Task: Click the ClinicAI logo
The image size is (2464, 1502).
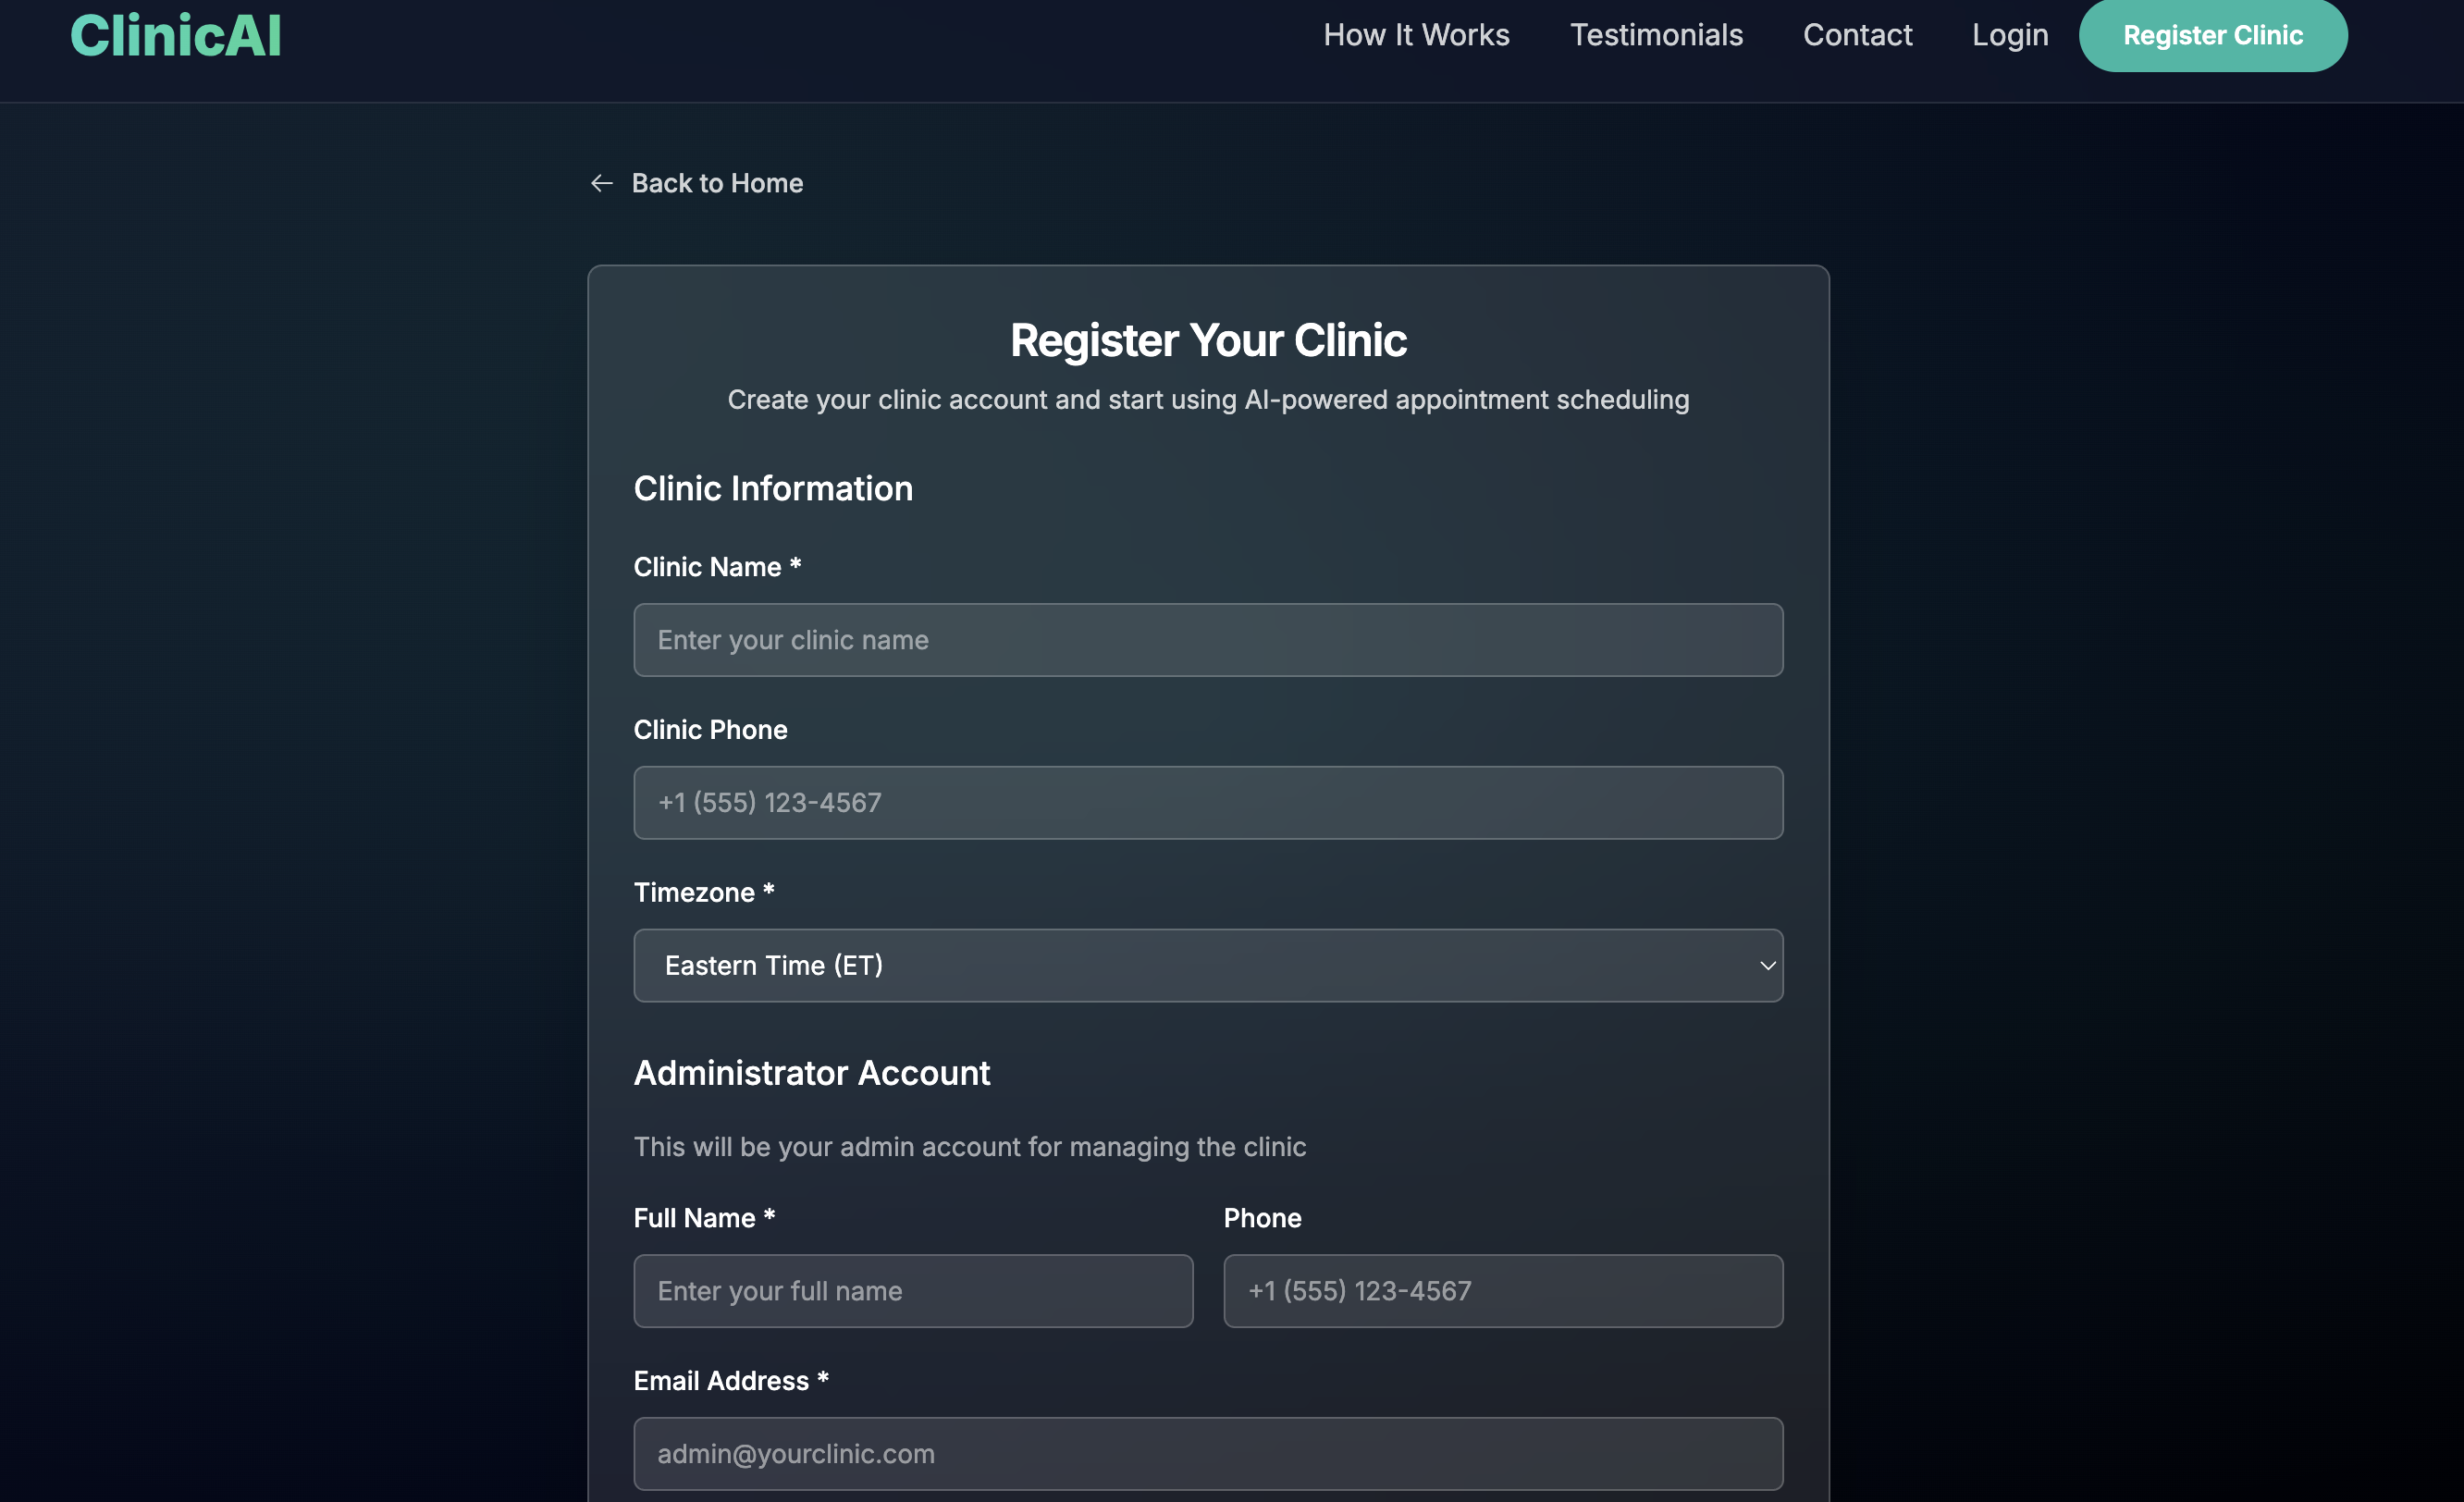Action: 176,36
